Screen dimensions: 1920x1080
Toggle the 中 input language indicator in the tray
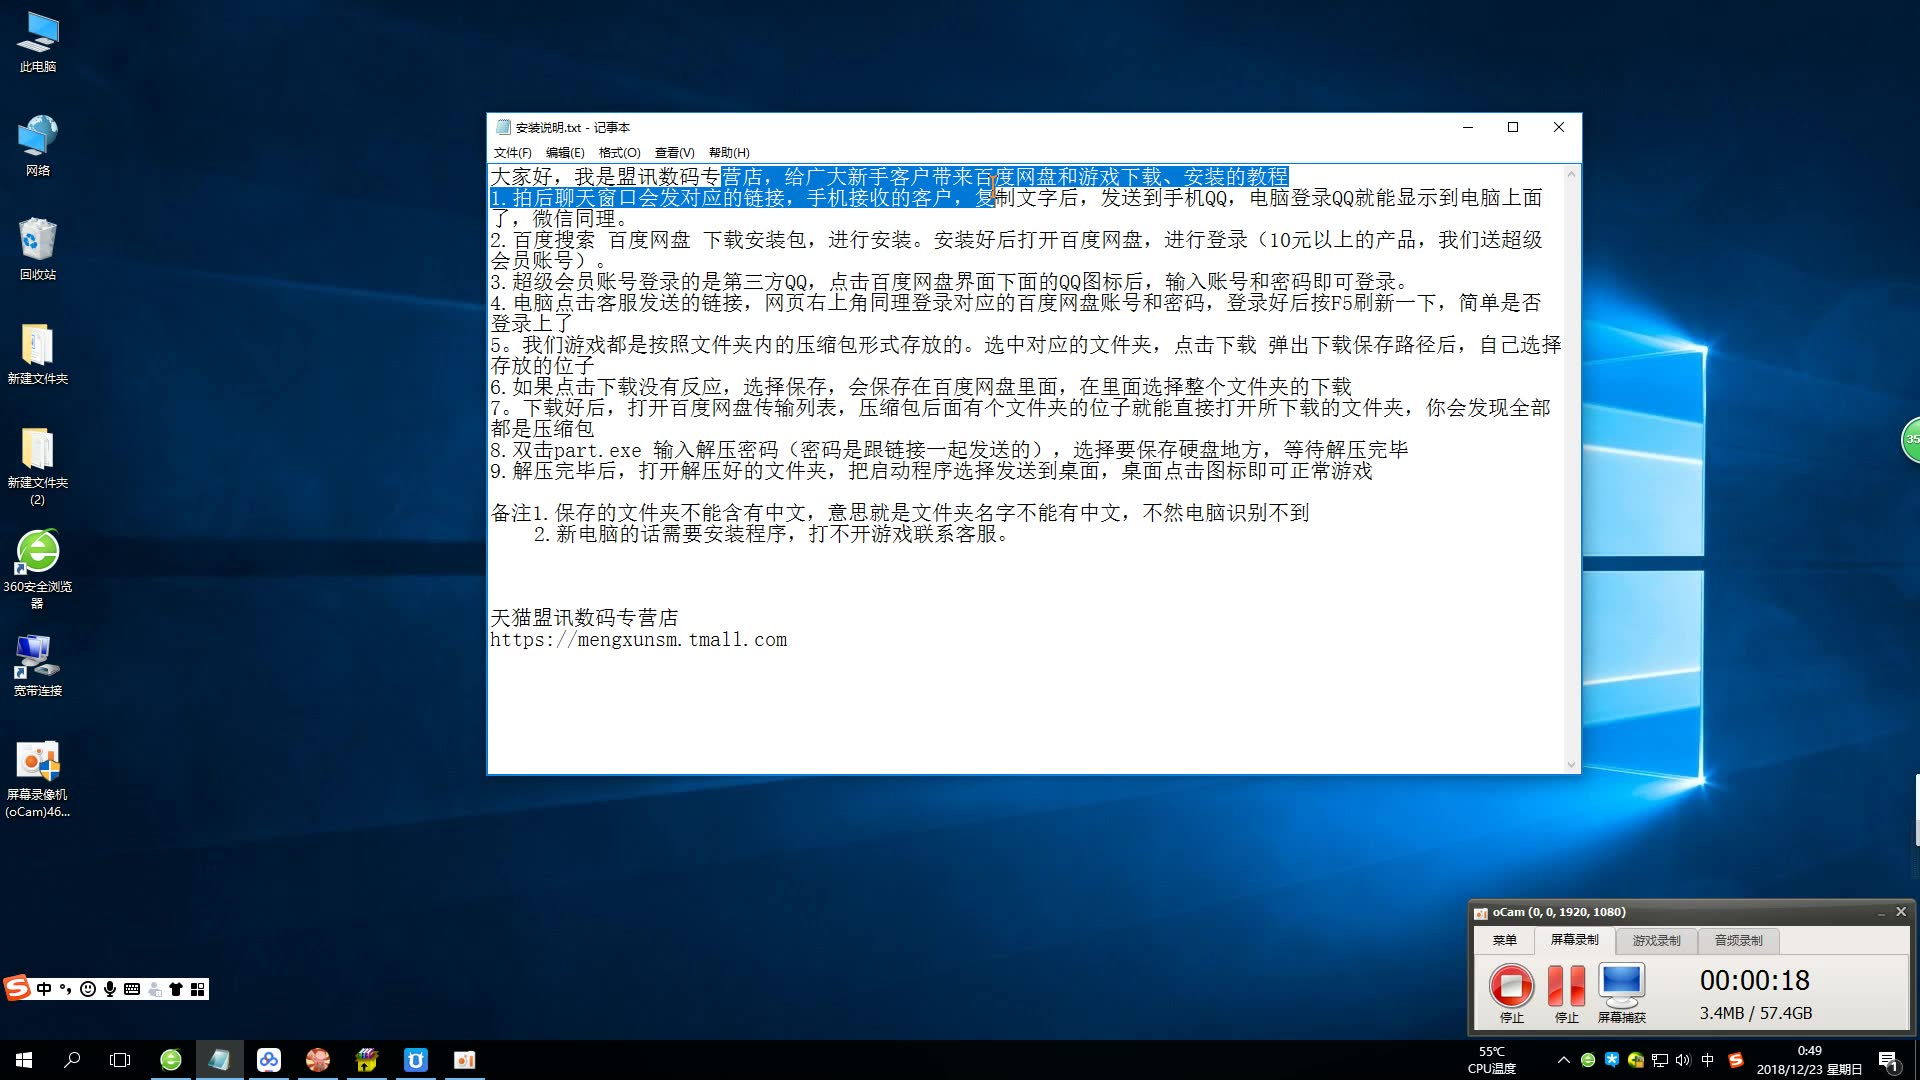(1708, 1060)
